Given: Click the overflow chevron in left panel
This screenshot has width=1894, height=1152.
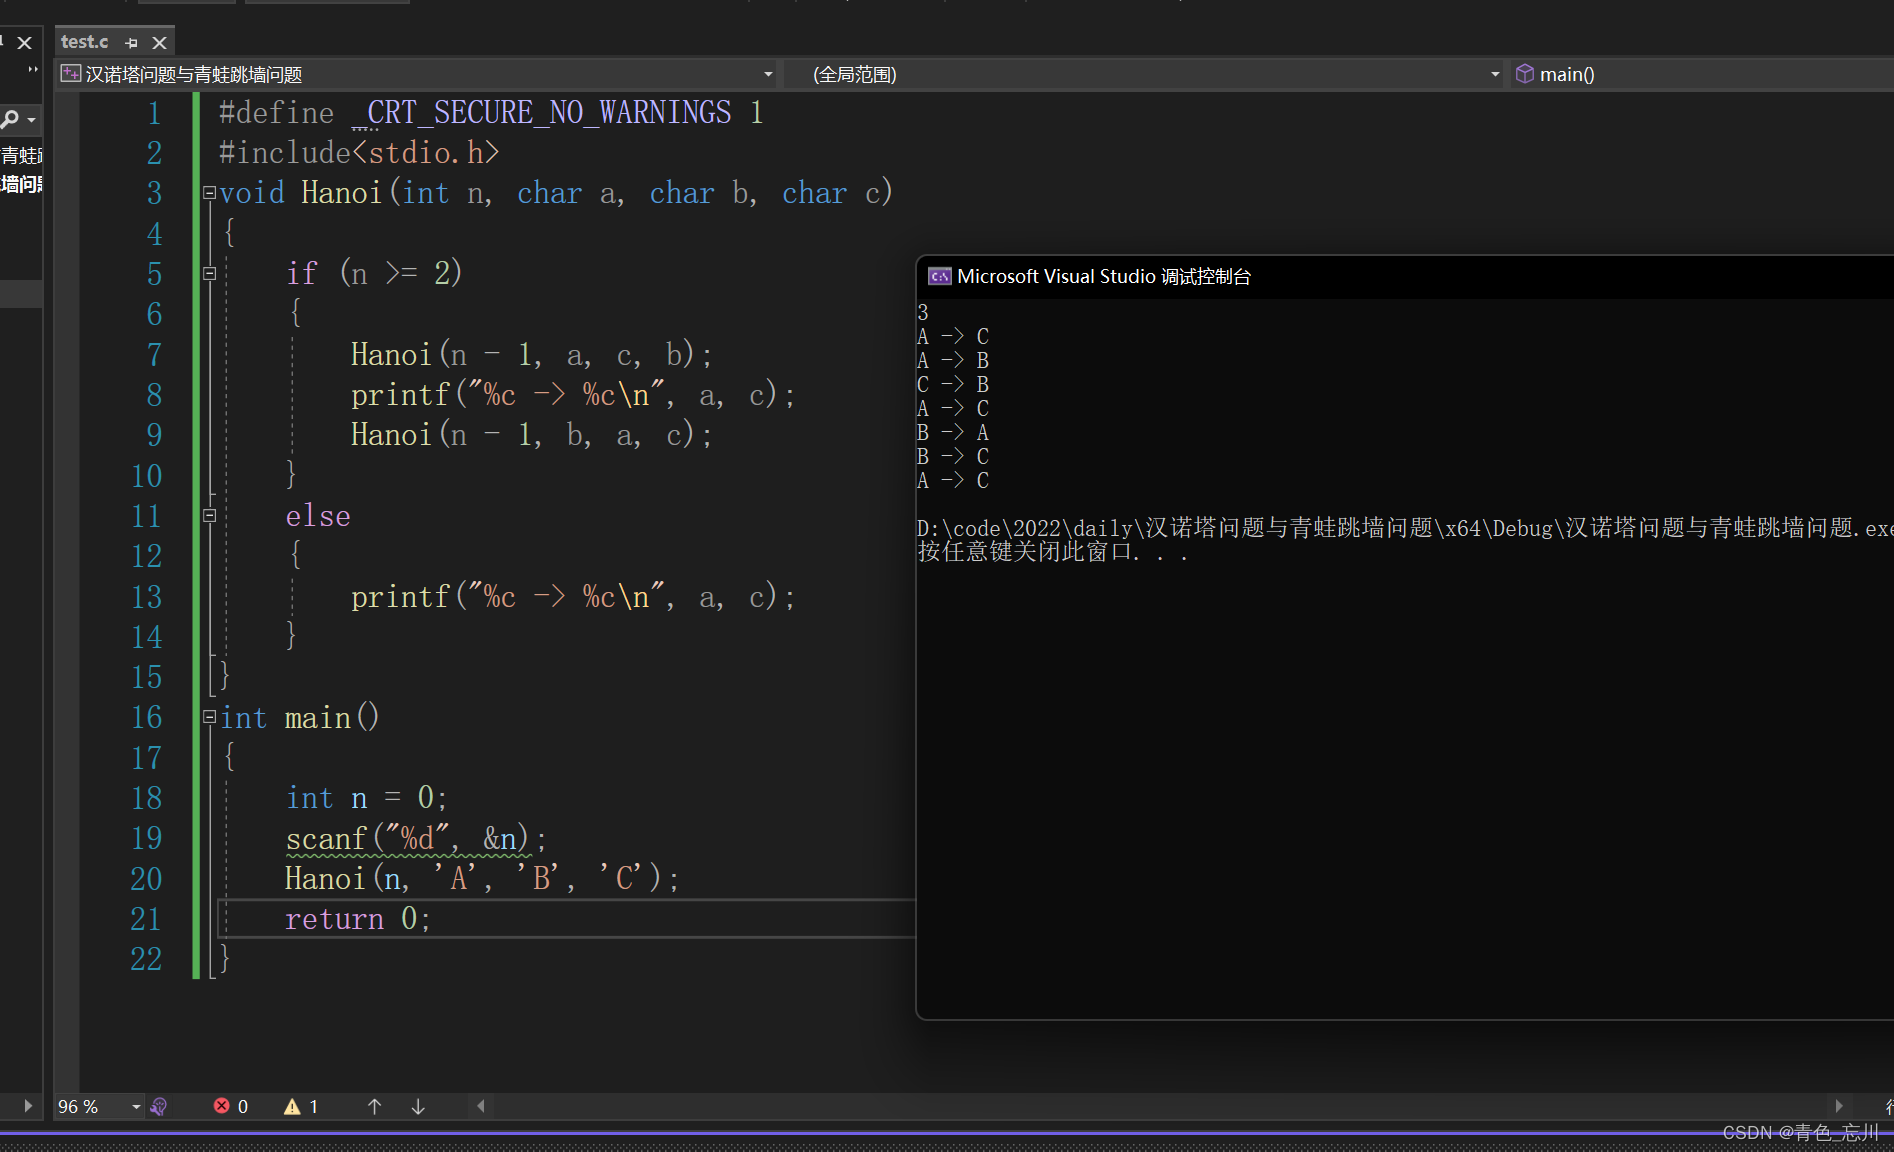Looking at the screenshot, I should [33, 69].
